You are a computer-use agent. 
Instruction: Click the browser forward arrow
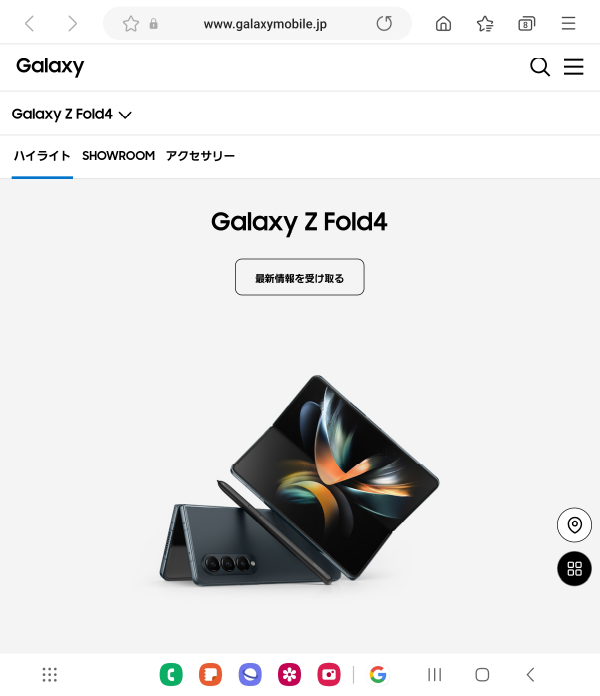coord(72,24)
